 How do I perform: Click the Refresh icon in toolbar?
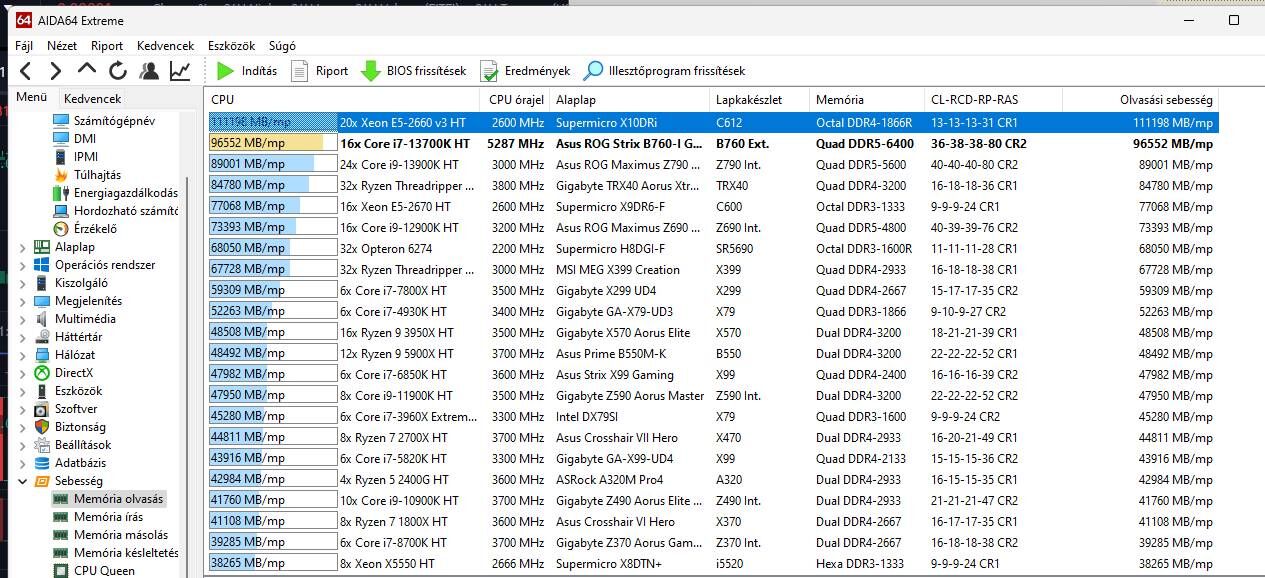118,71
